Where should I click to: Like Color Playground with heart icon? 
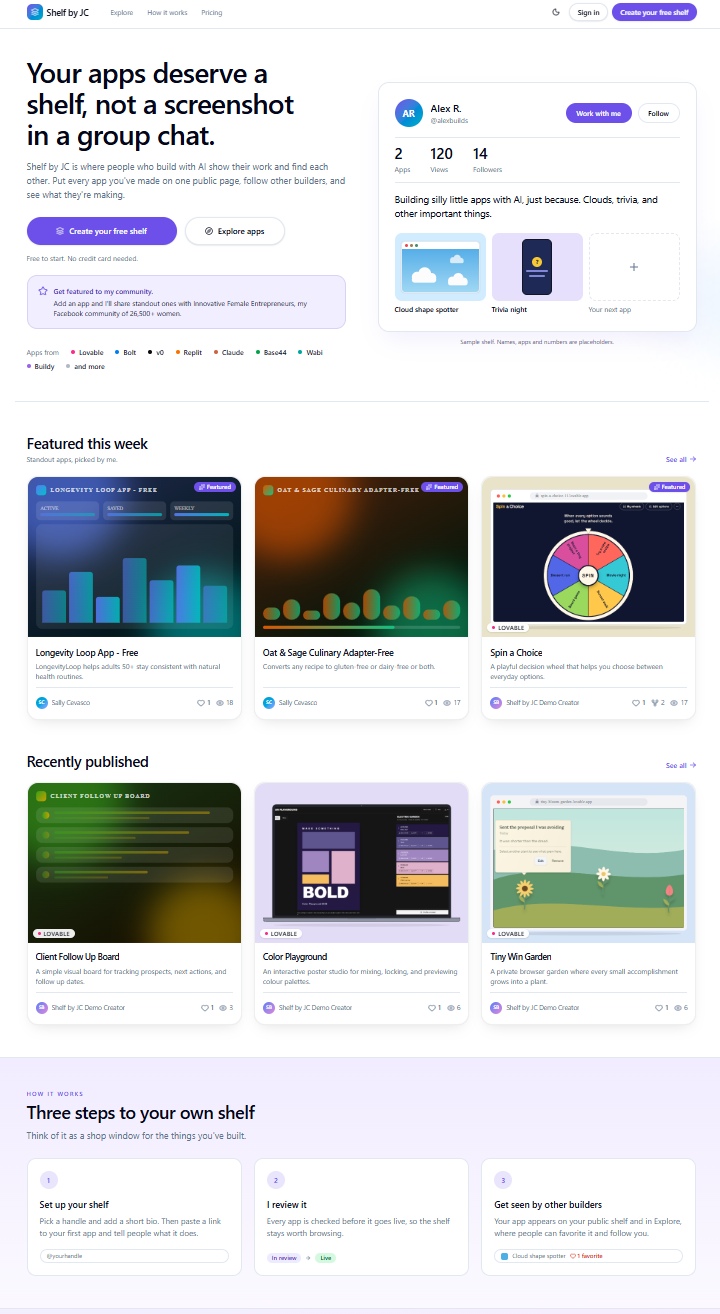pos(432,1008)
